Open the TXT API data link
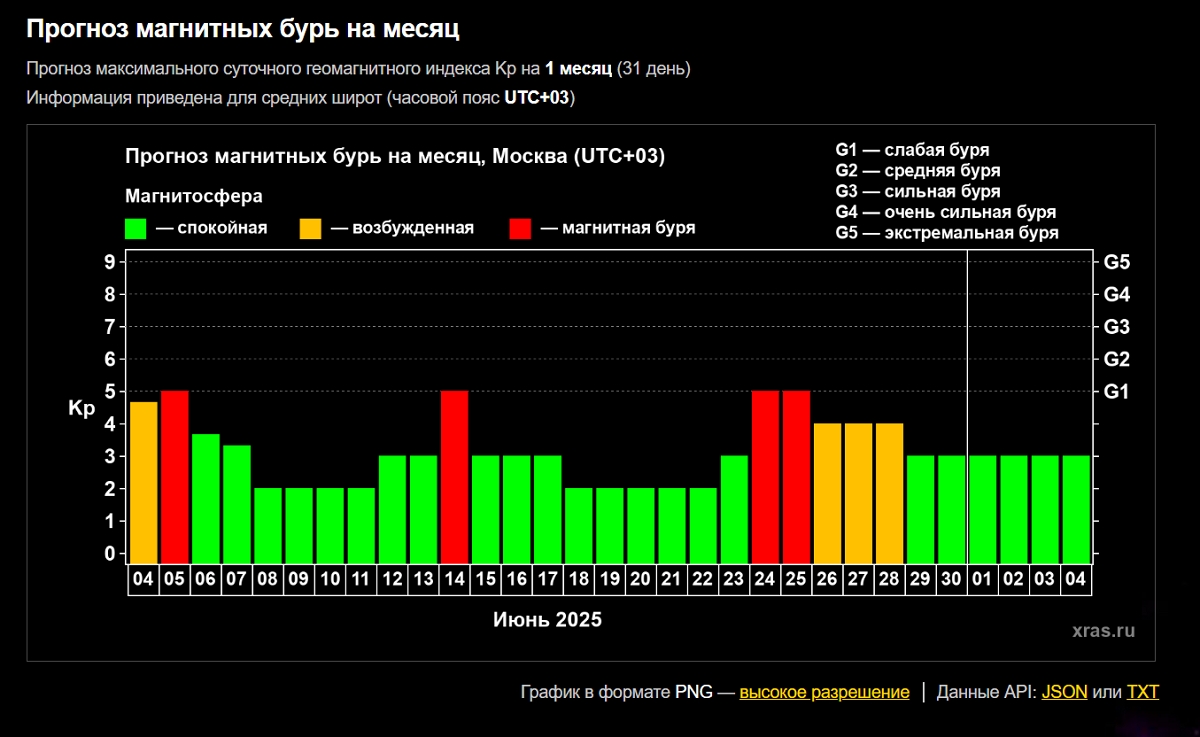Viewport: 1200px width, 737px height. pos(1142,692)
